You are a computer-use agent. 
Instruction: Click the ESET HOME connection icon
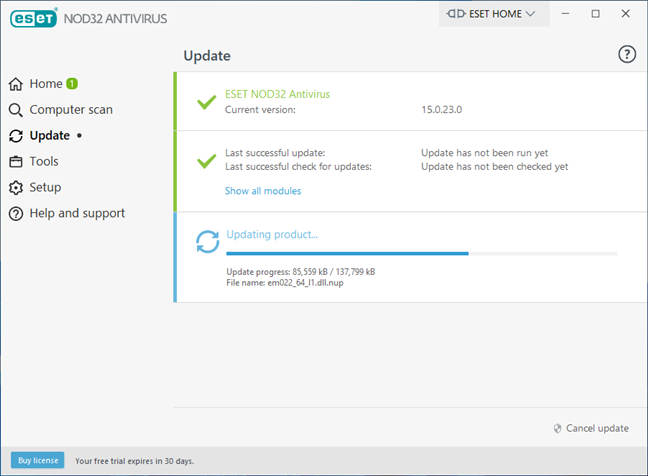[456, 14]
